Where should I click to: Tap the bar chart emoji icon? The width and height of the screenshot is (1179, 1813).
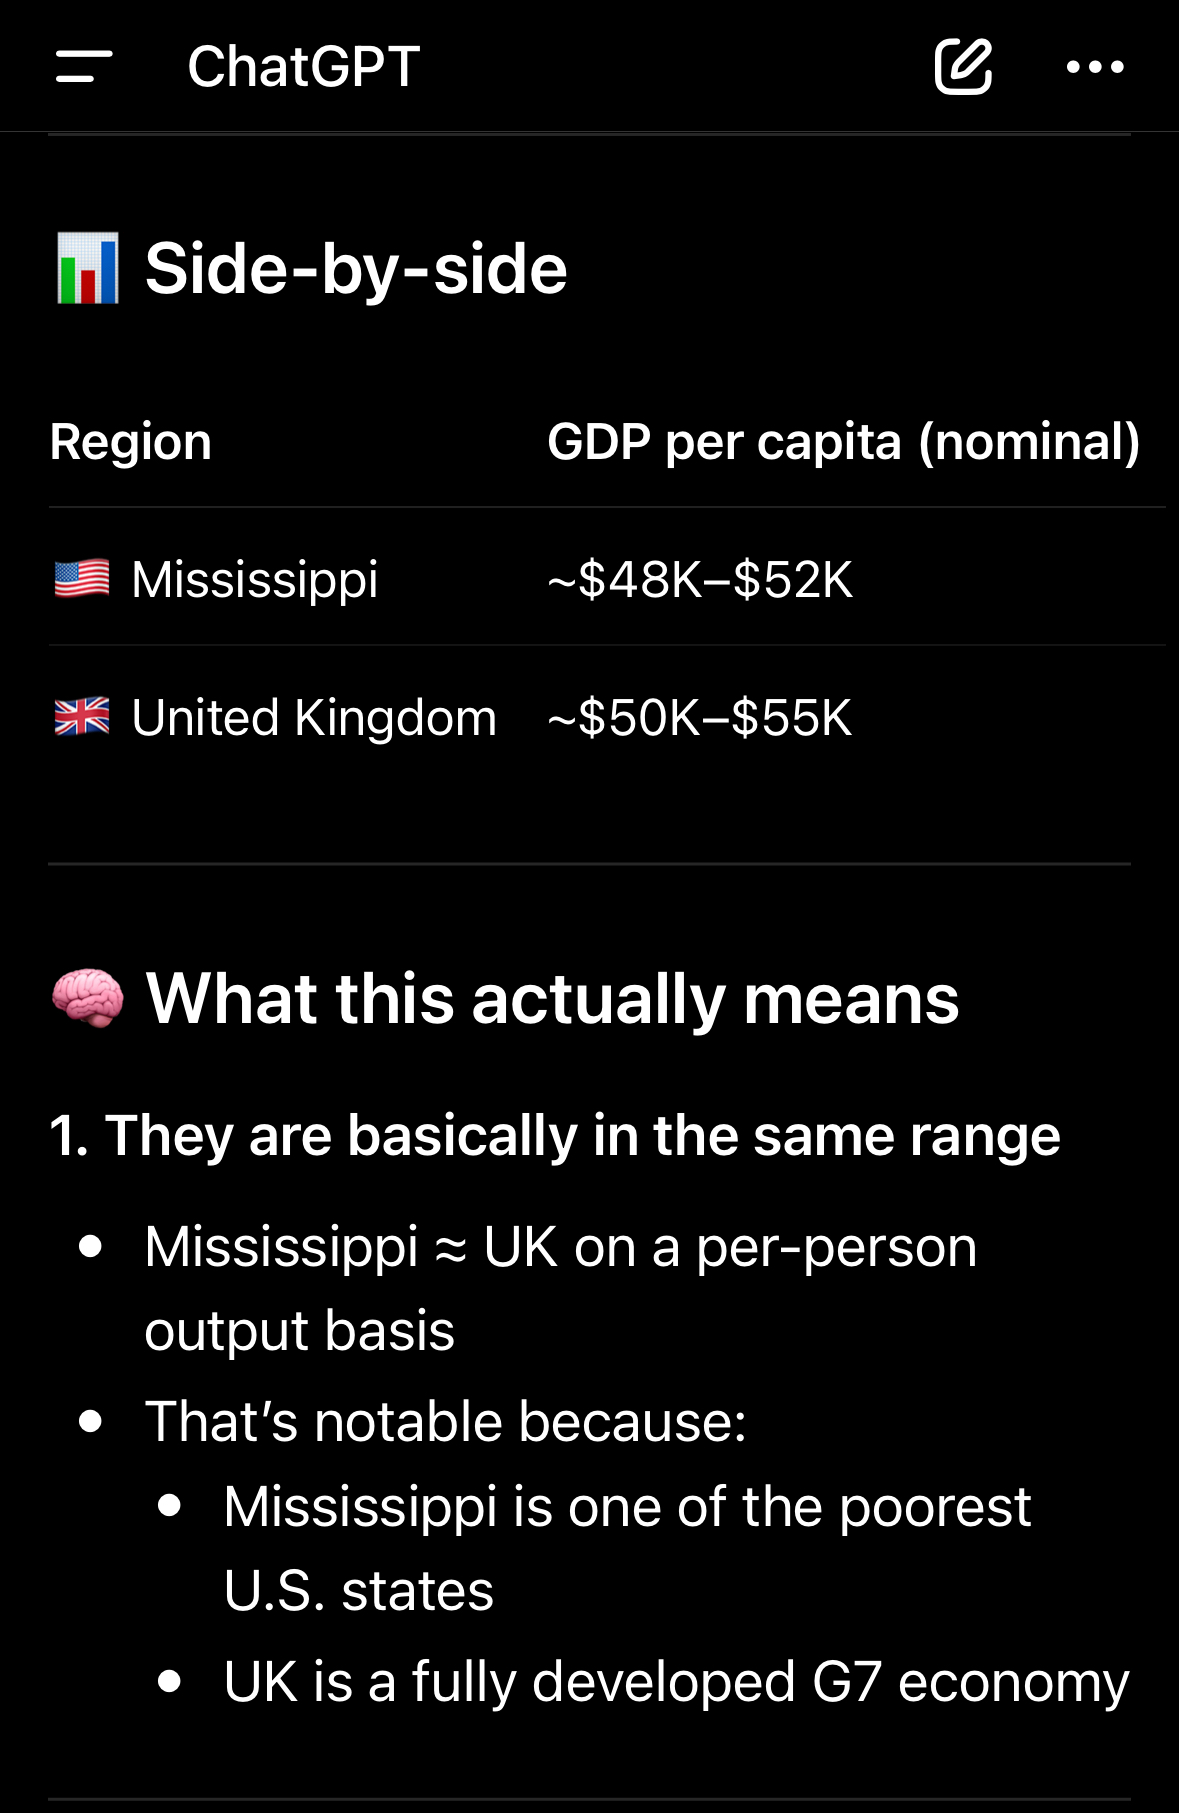point(88,268)
